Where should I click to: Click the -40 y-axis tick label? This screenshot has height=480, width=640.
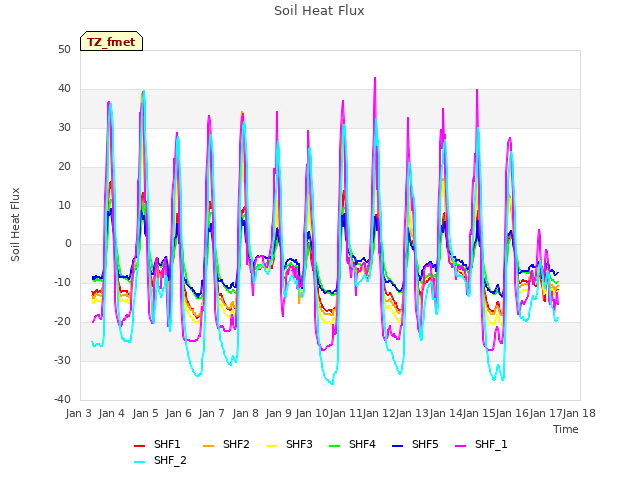pos(62,399)
